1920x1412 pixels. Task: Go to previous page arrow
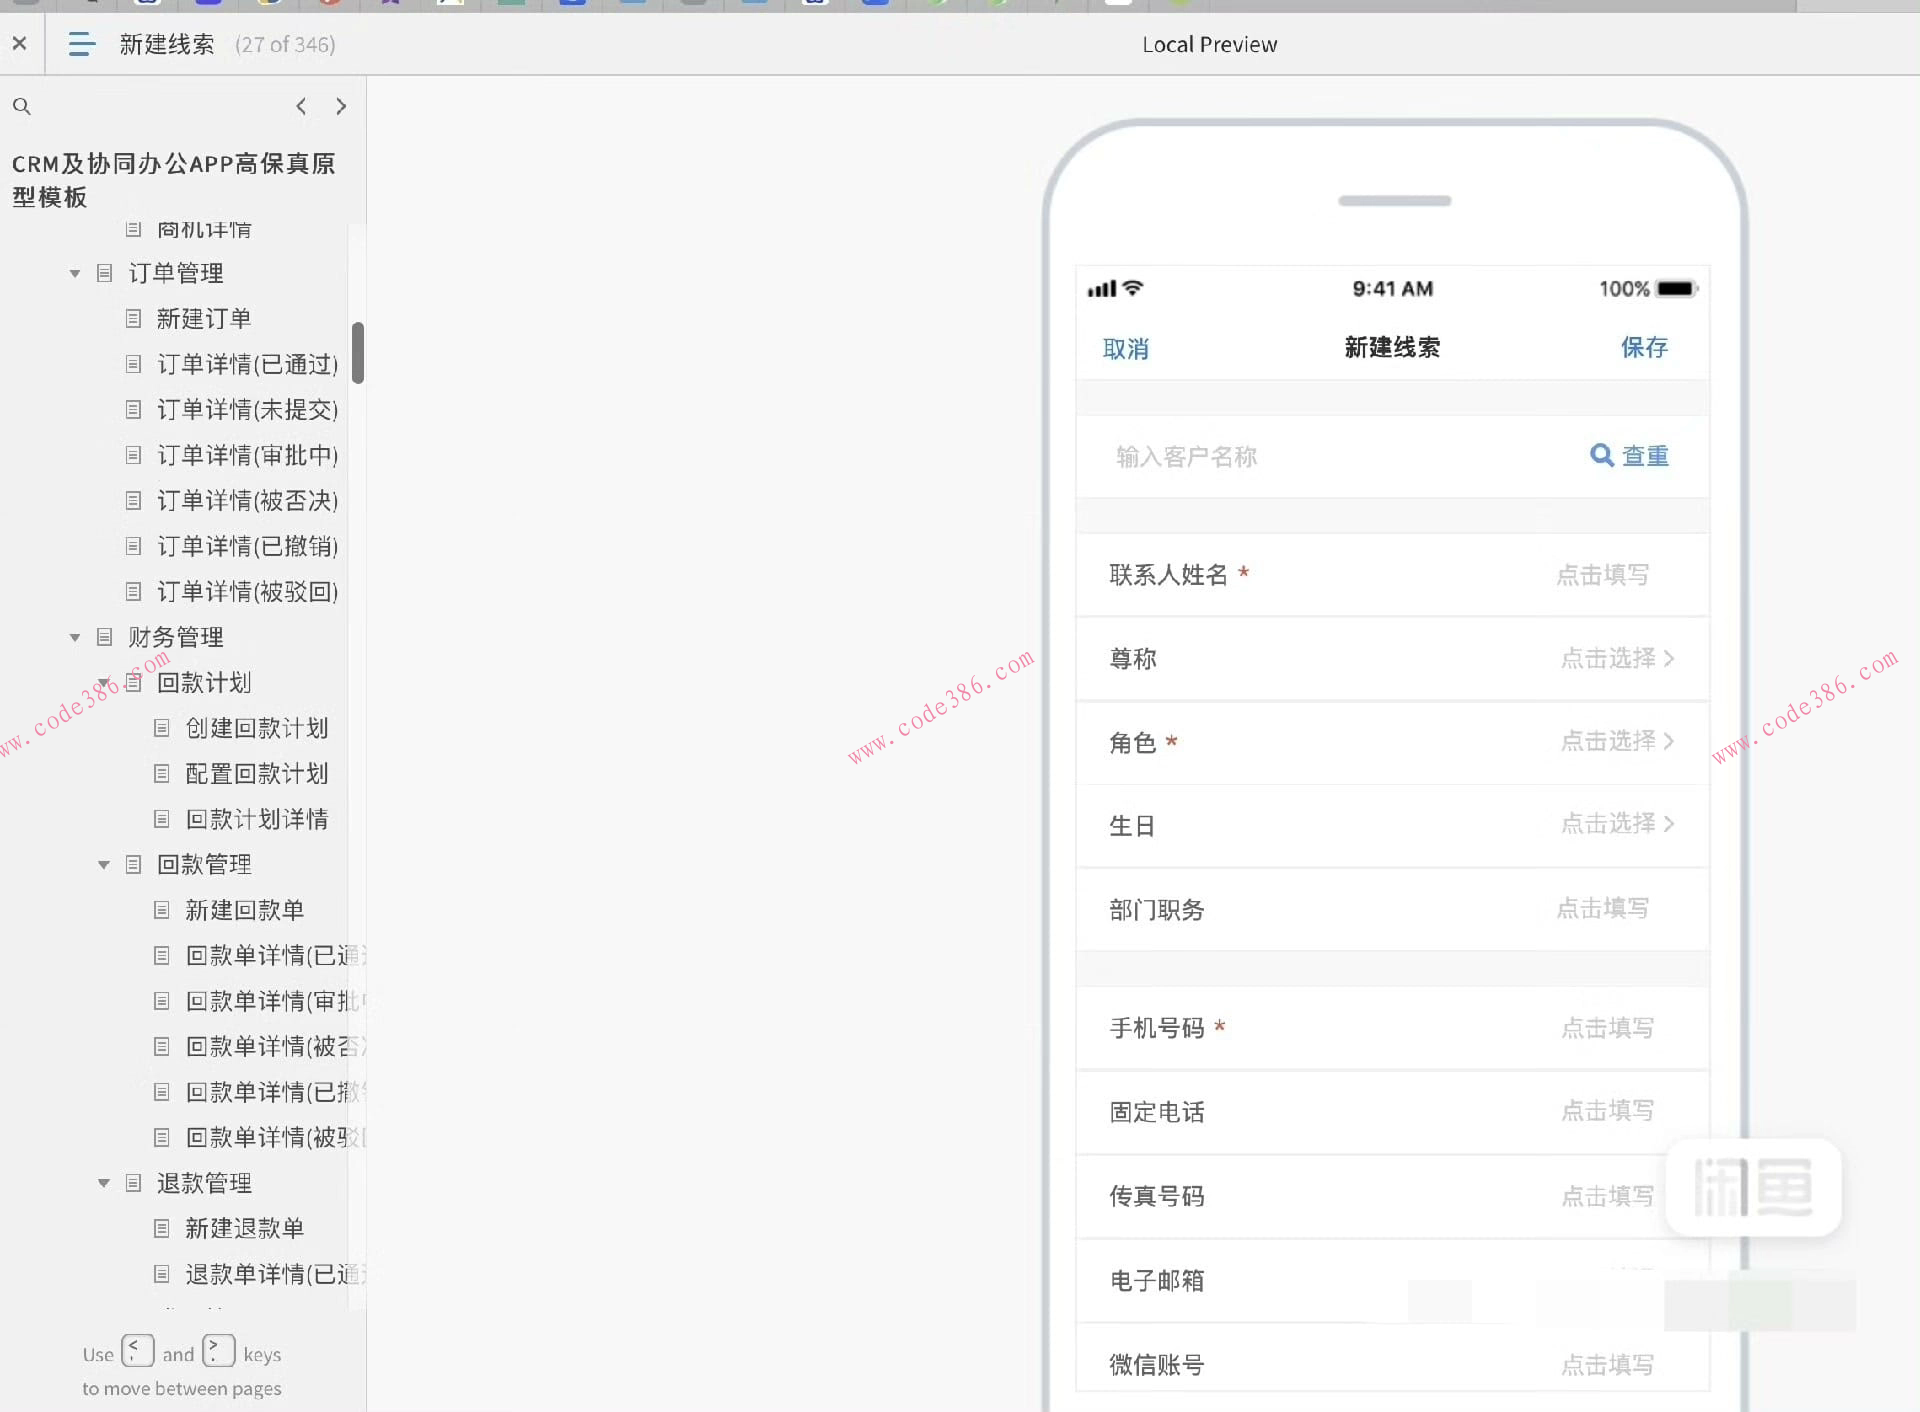(x=301, y=106)
